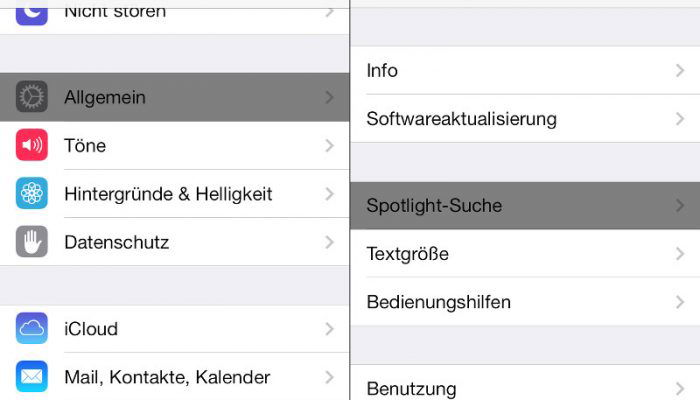Tap the Mail envelope icon
The image size is (700, 400).
32,376
